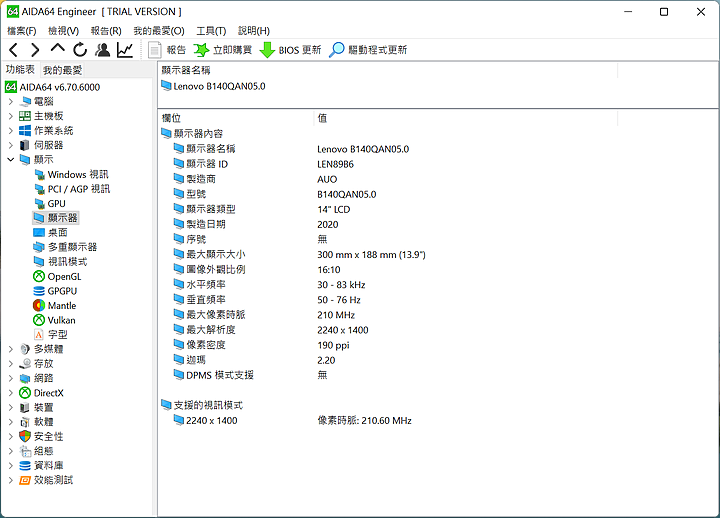Open the 說明(H) menu
This screenshot has width=720, height=518.
(254, 31)
